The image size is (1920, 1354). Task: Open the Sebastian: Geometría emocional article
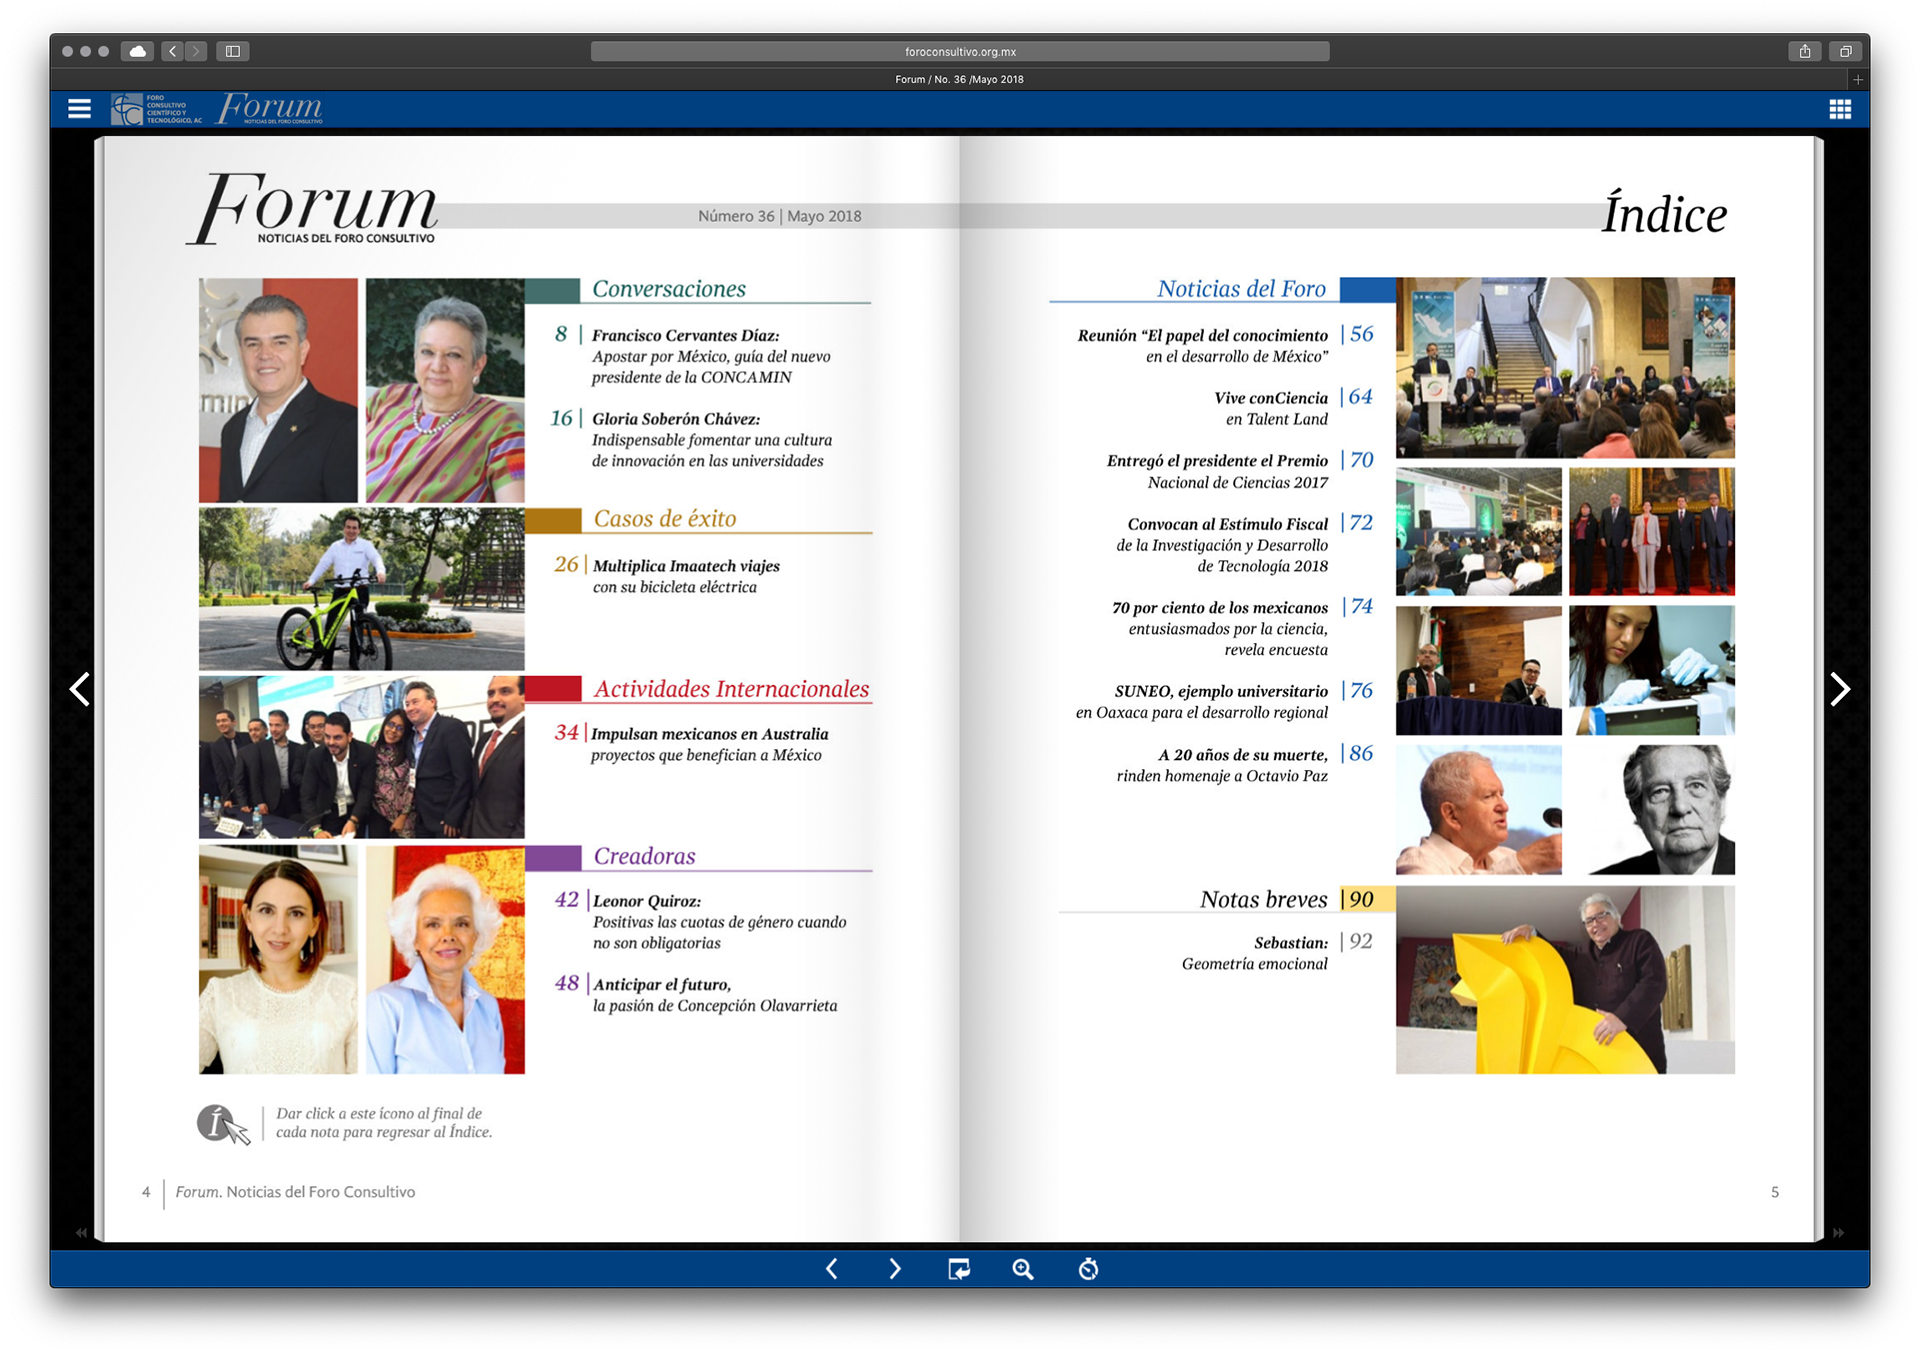coord(1290,943)
